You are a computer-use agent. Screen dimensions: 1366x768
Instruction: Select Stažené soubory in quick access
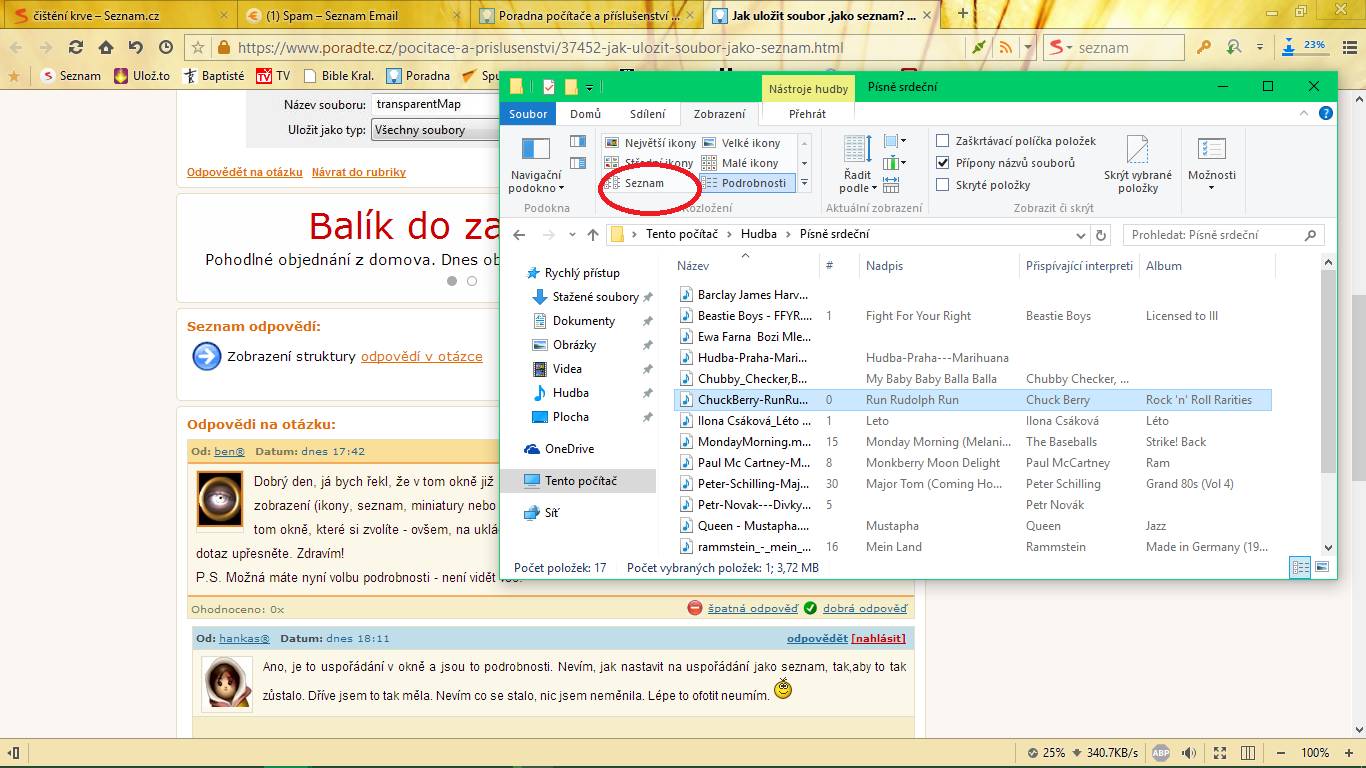click(x=595, y=297)
